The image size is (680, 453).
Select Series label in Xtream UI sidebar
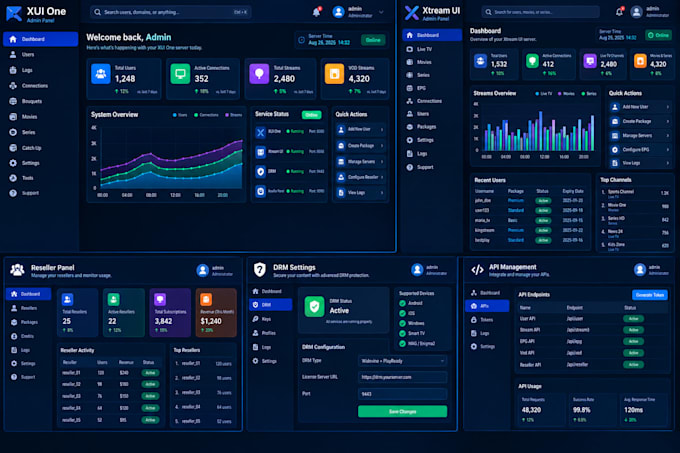pos(423,75)
